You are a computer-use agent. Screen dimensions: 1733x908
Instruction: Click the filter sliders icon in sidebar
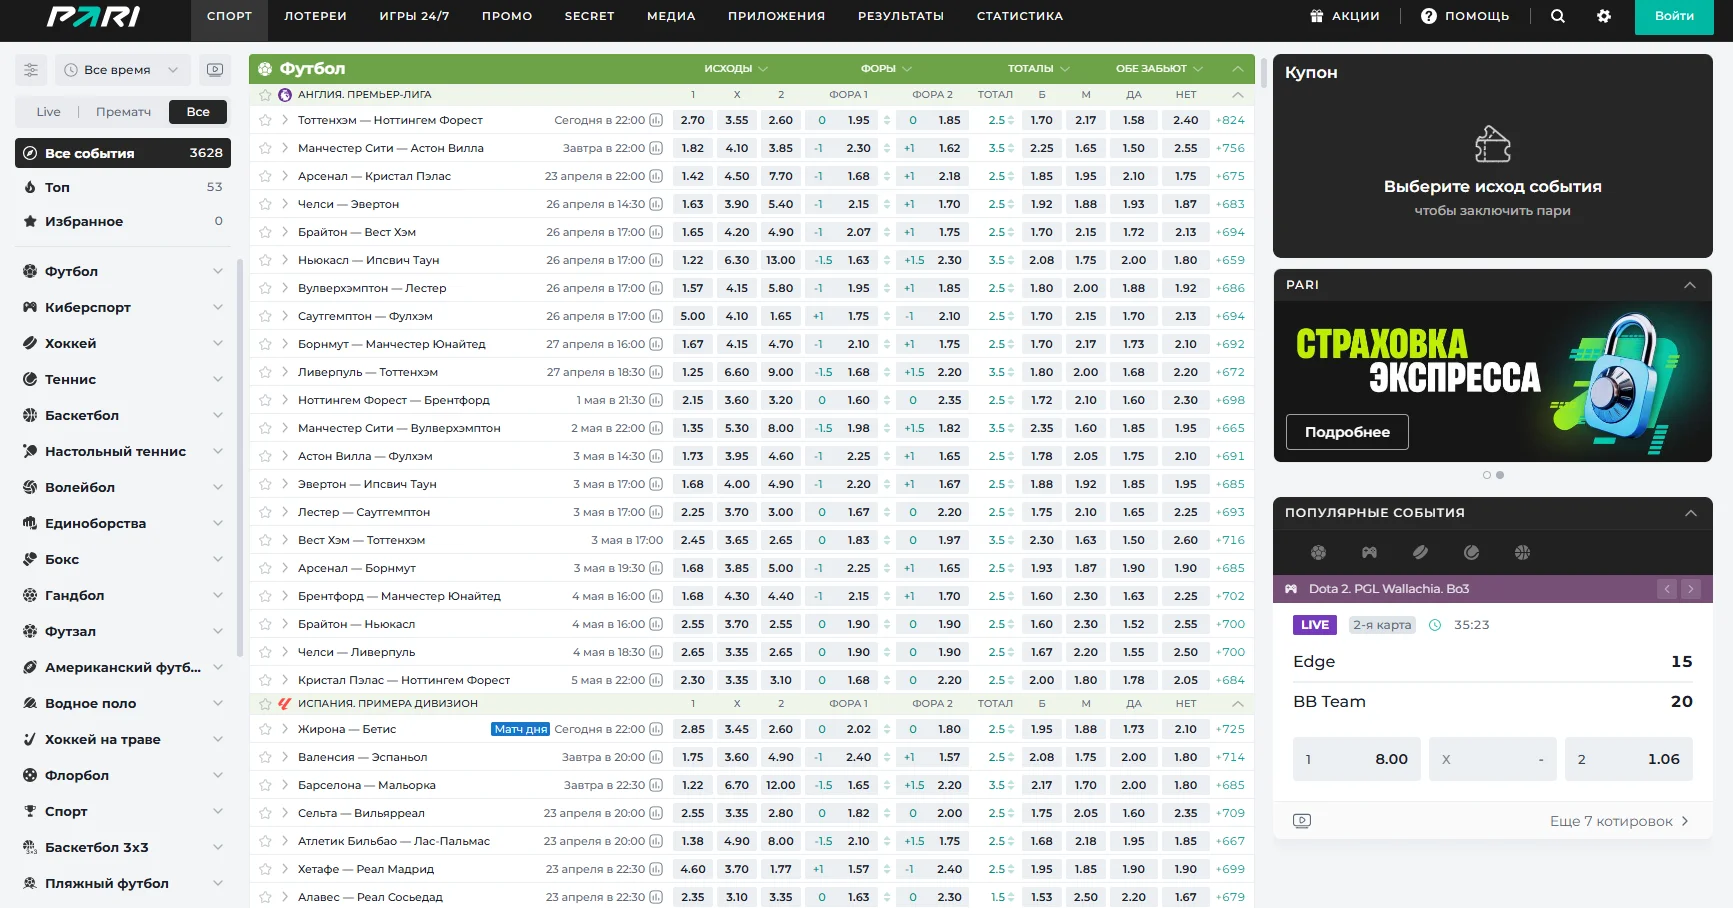[x=31, y=70]
